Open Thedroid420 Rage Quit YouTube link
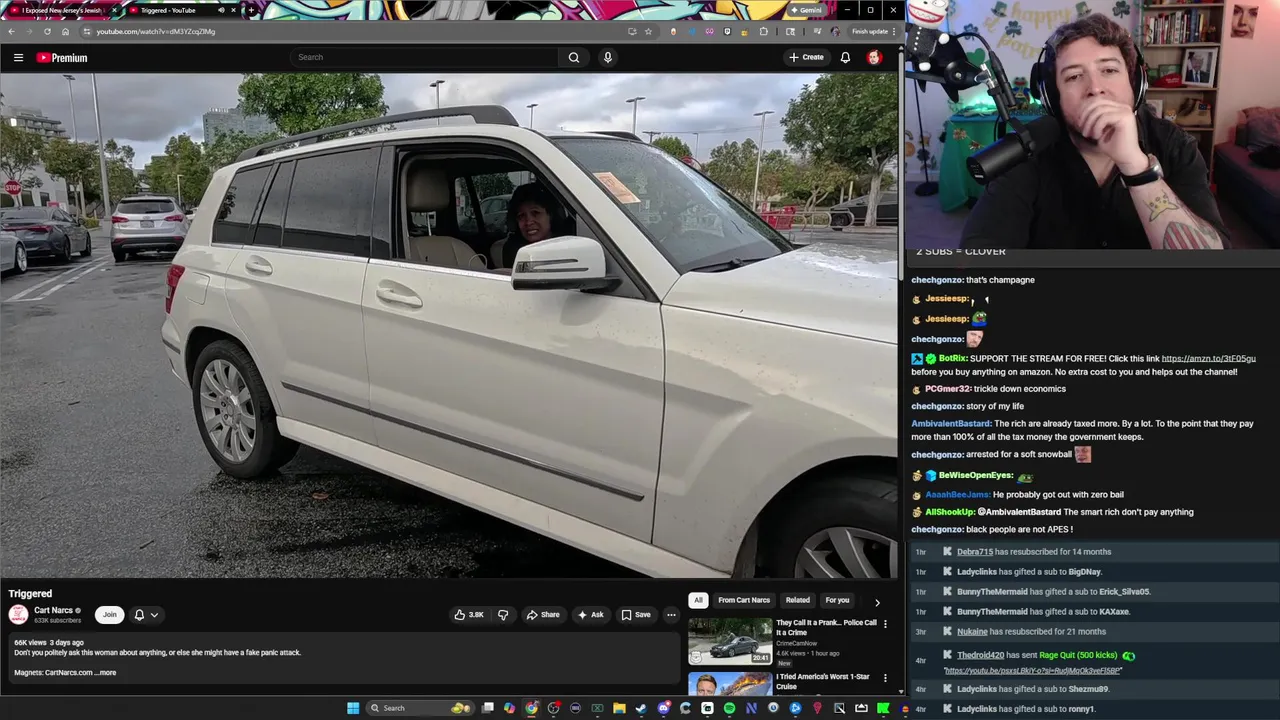Screen dimensions: 1280x720 pyautogui.click(x=1032, y=671)
